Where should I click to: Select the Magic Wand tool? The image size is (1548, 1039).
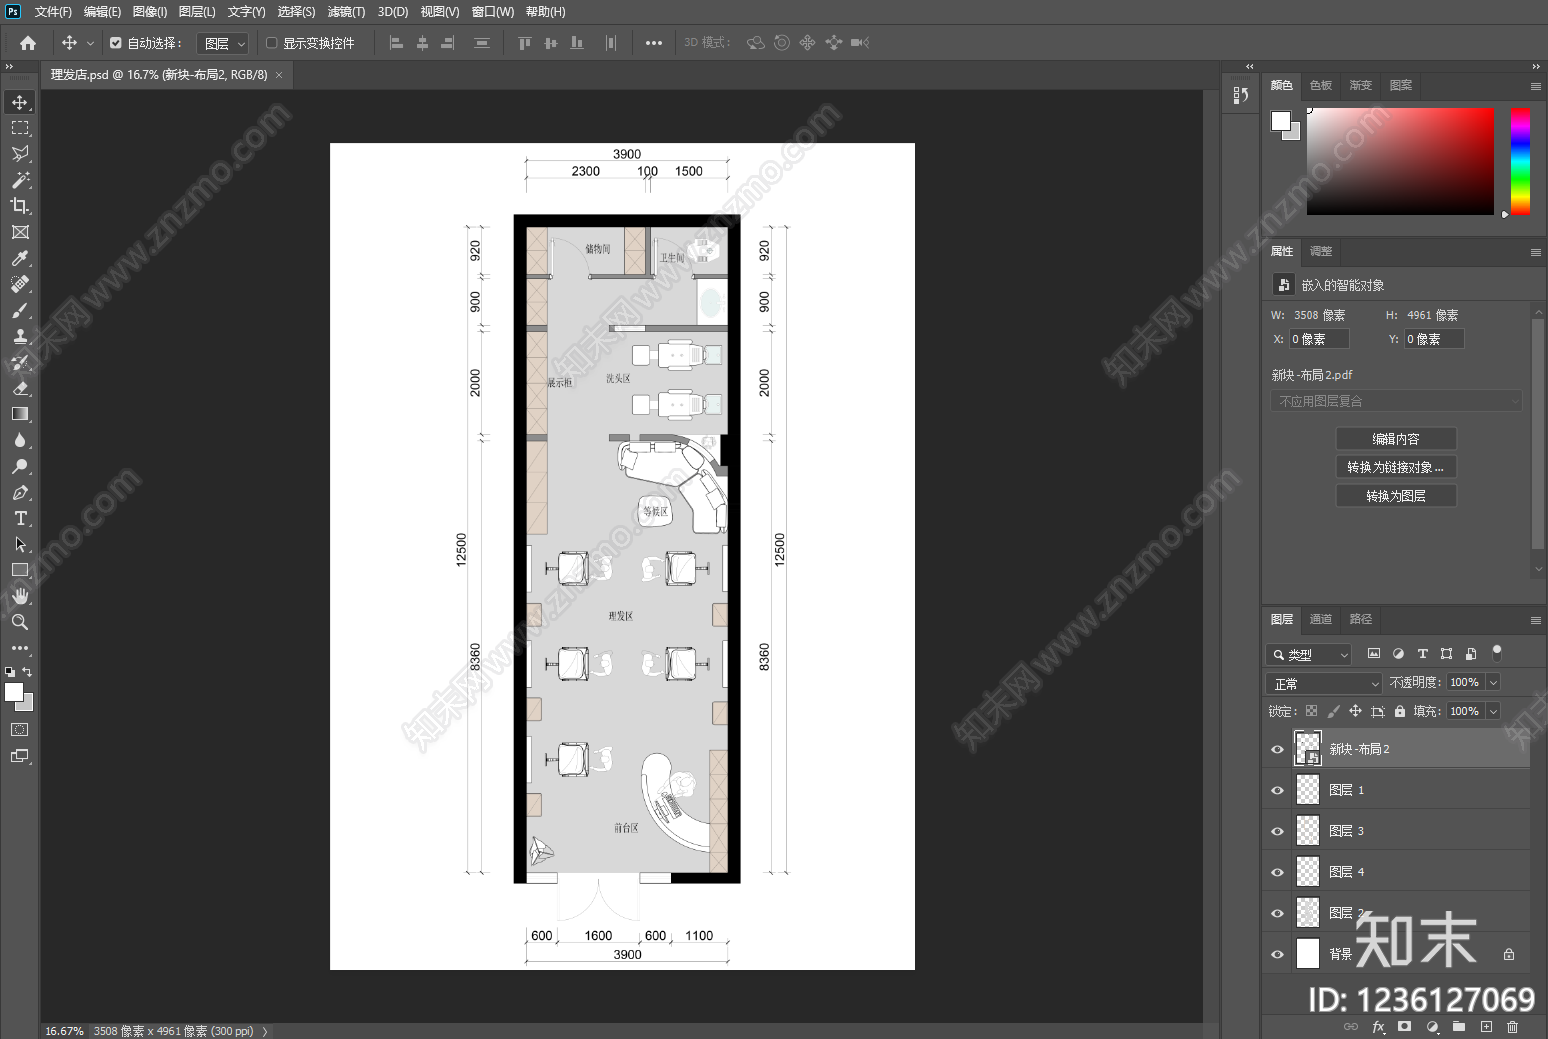tap(20, 180)
